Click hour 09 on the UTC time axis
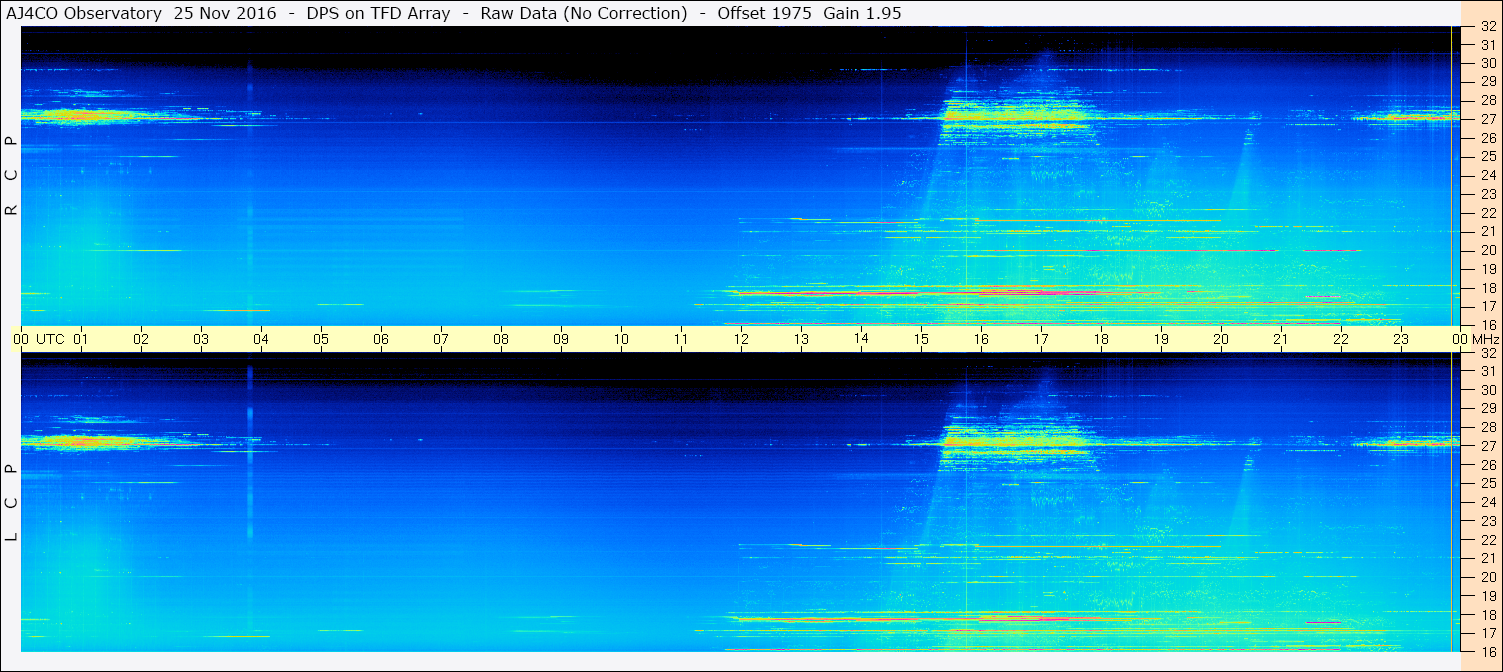Image resolution: width=1503 pixels, height=672 pixels. 561,339
